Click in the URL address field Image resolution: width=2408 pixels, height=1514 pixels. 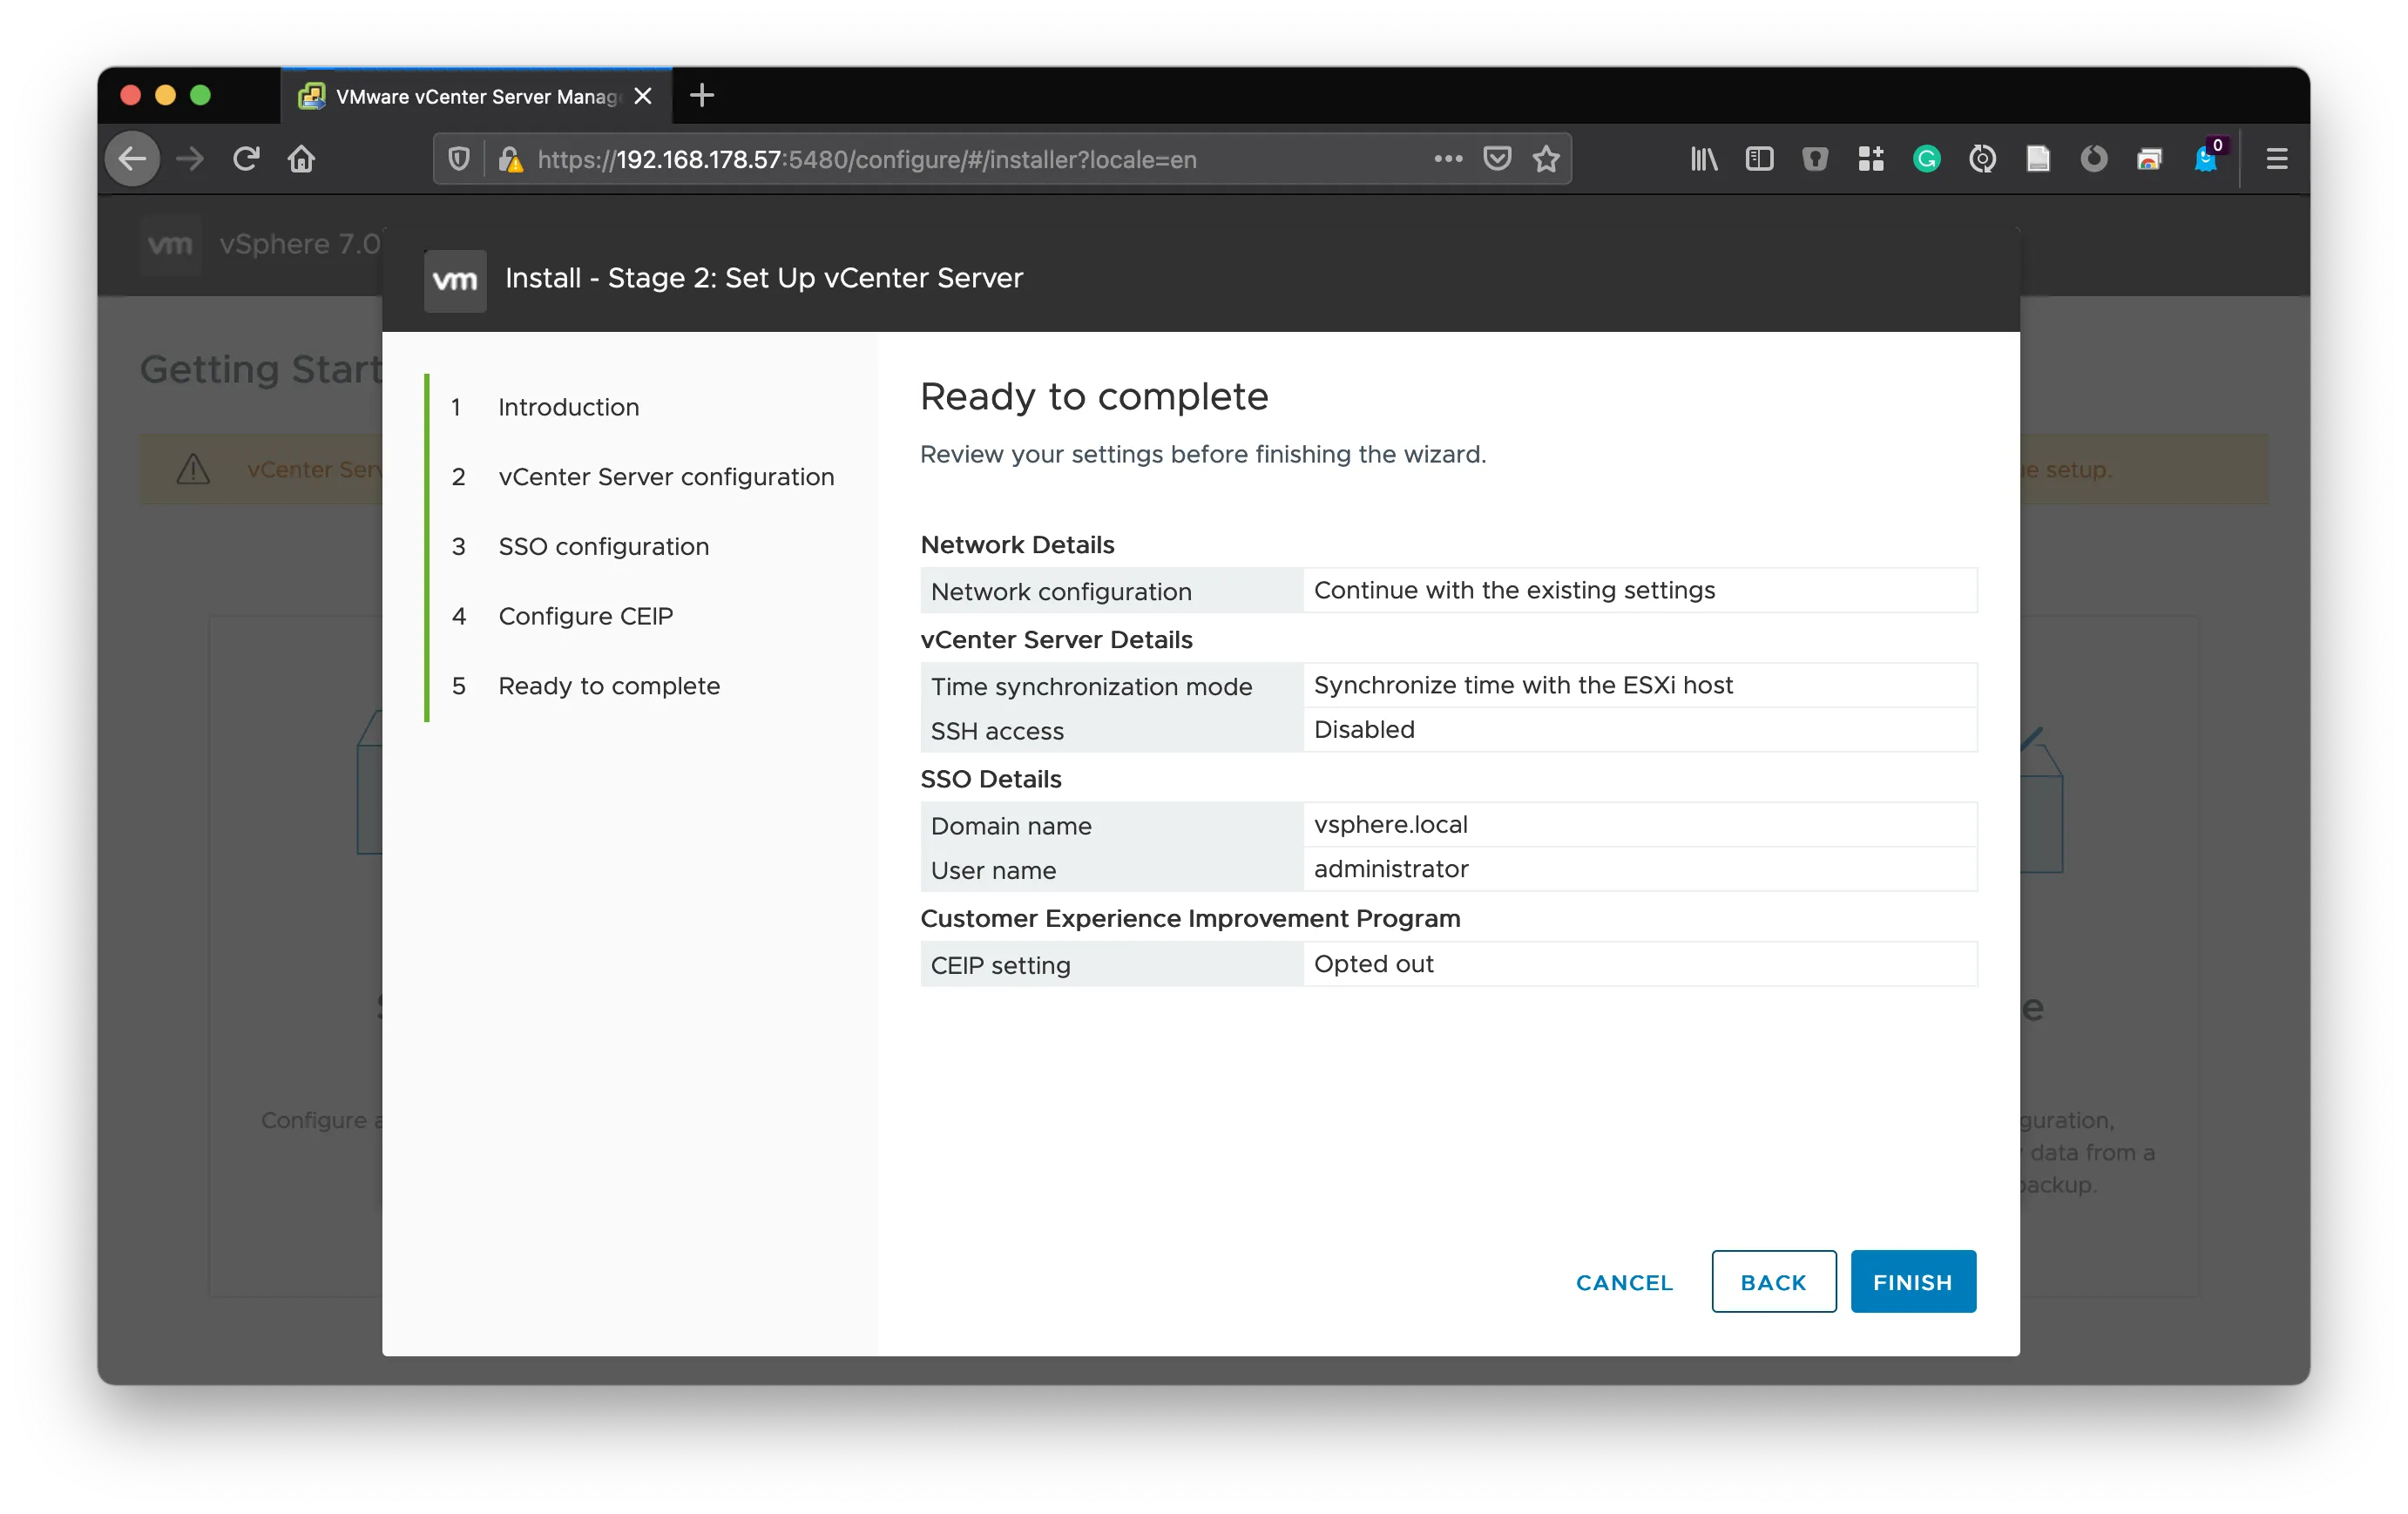(x=900, y=159)
